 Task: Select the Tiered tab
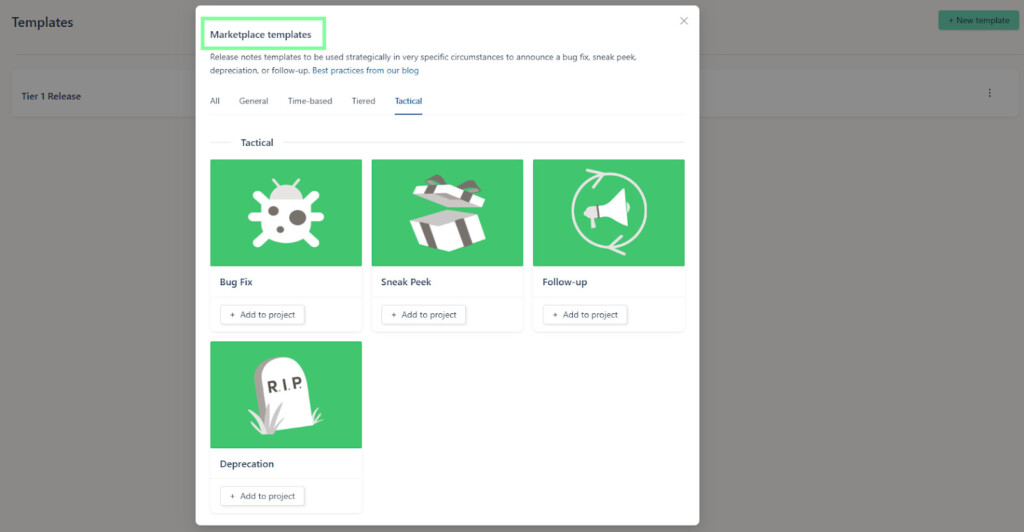tap(363, 101)
